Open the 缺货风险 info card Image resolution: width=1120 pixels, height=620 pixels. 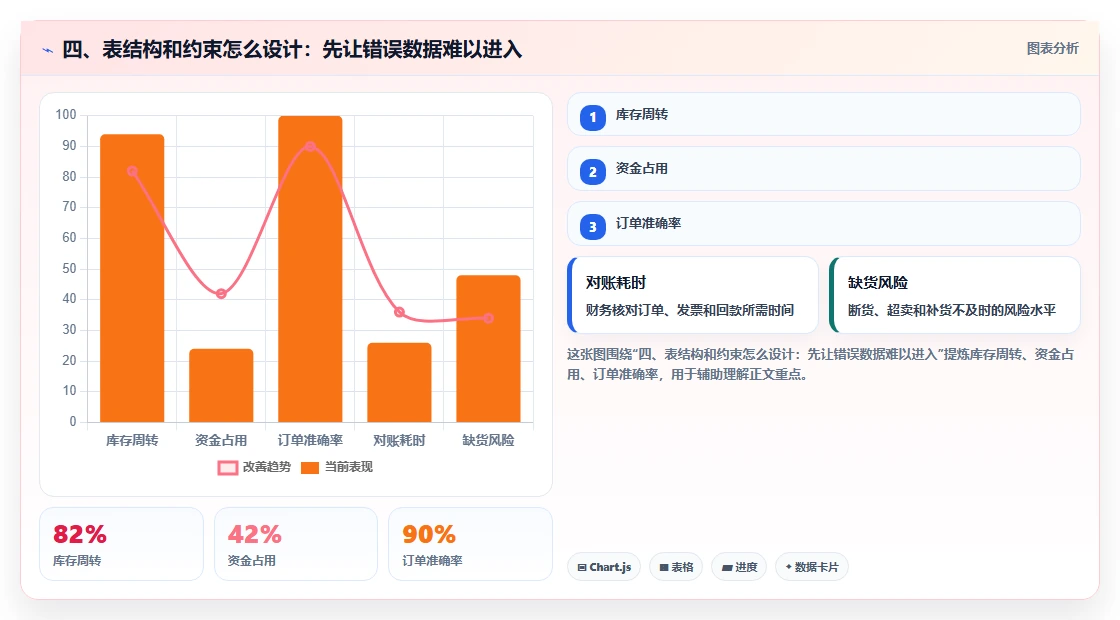955,295
